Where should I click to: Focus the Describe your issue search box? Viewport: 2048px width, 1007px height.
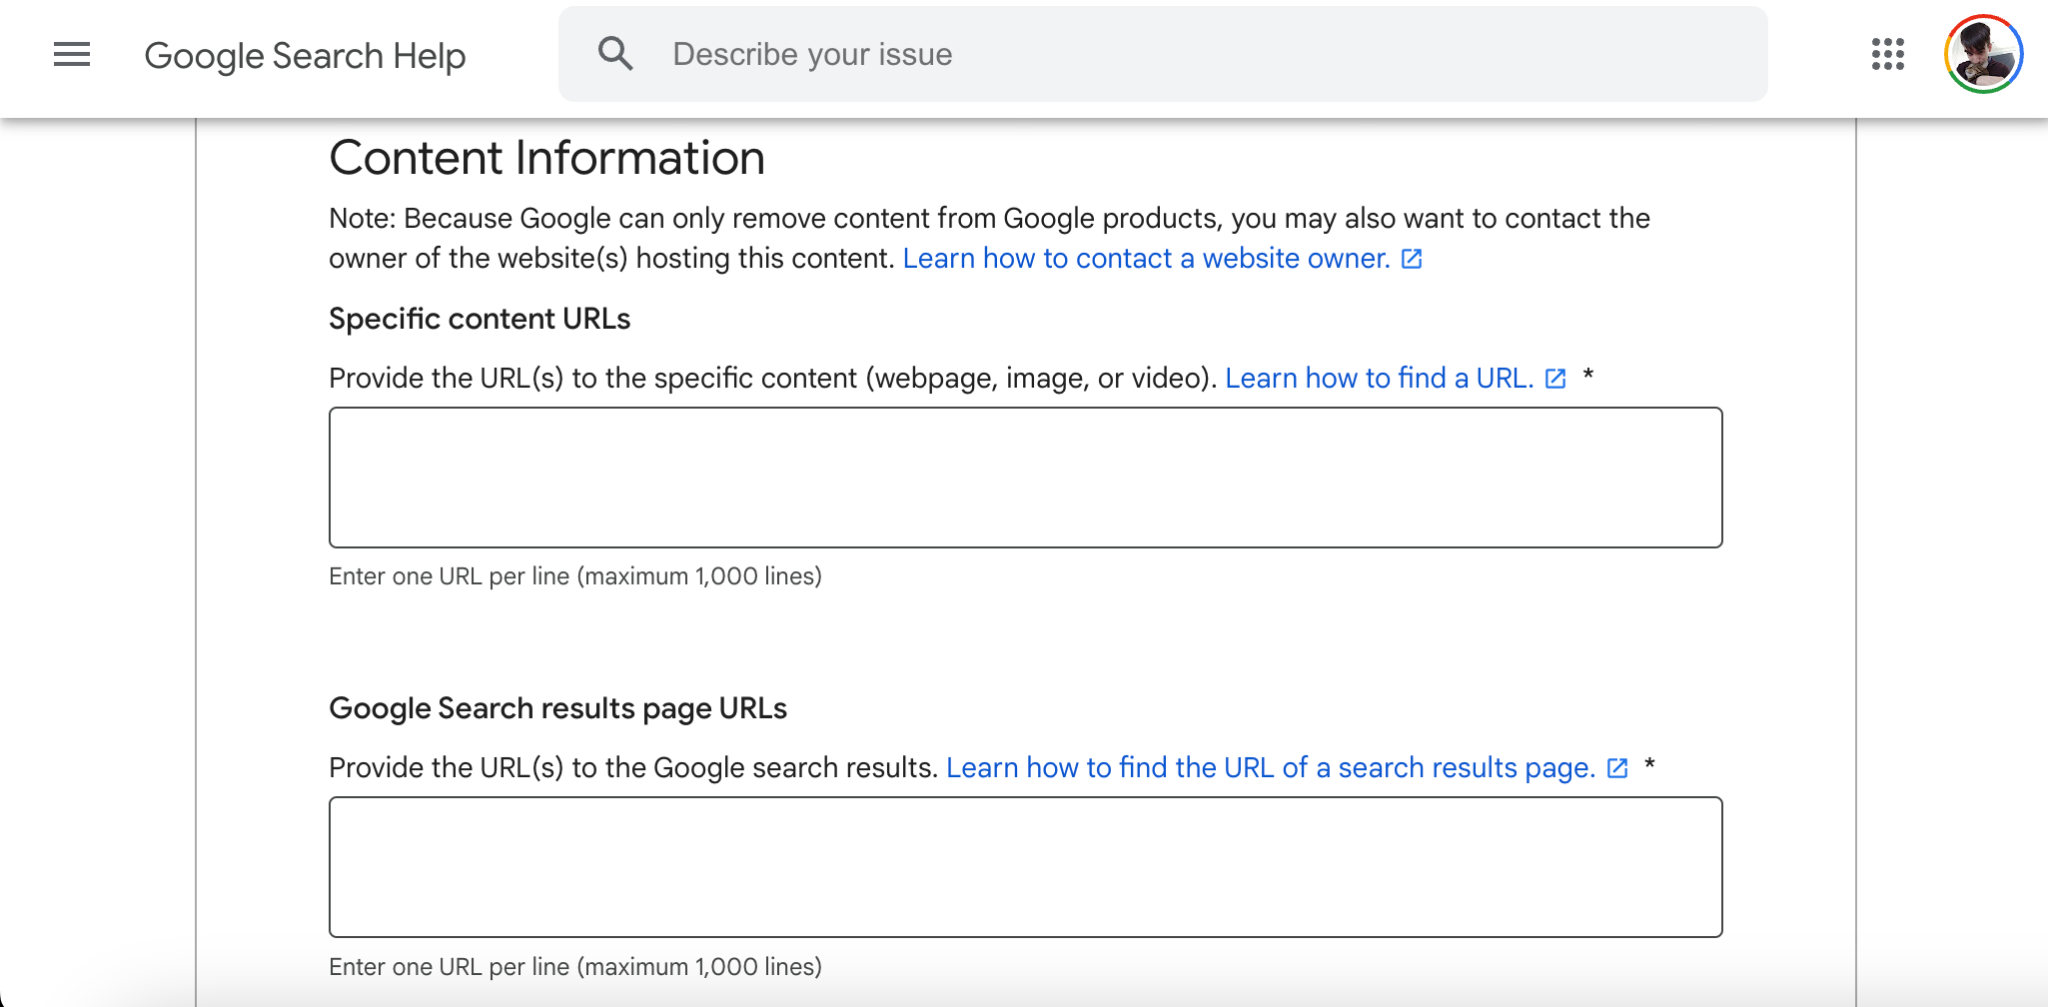(x=1163, y=54)
